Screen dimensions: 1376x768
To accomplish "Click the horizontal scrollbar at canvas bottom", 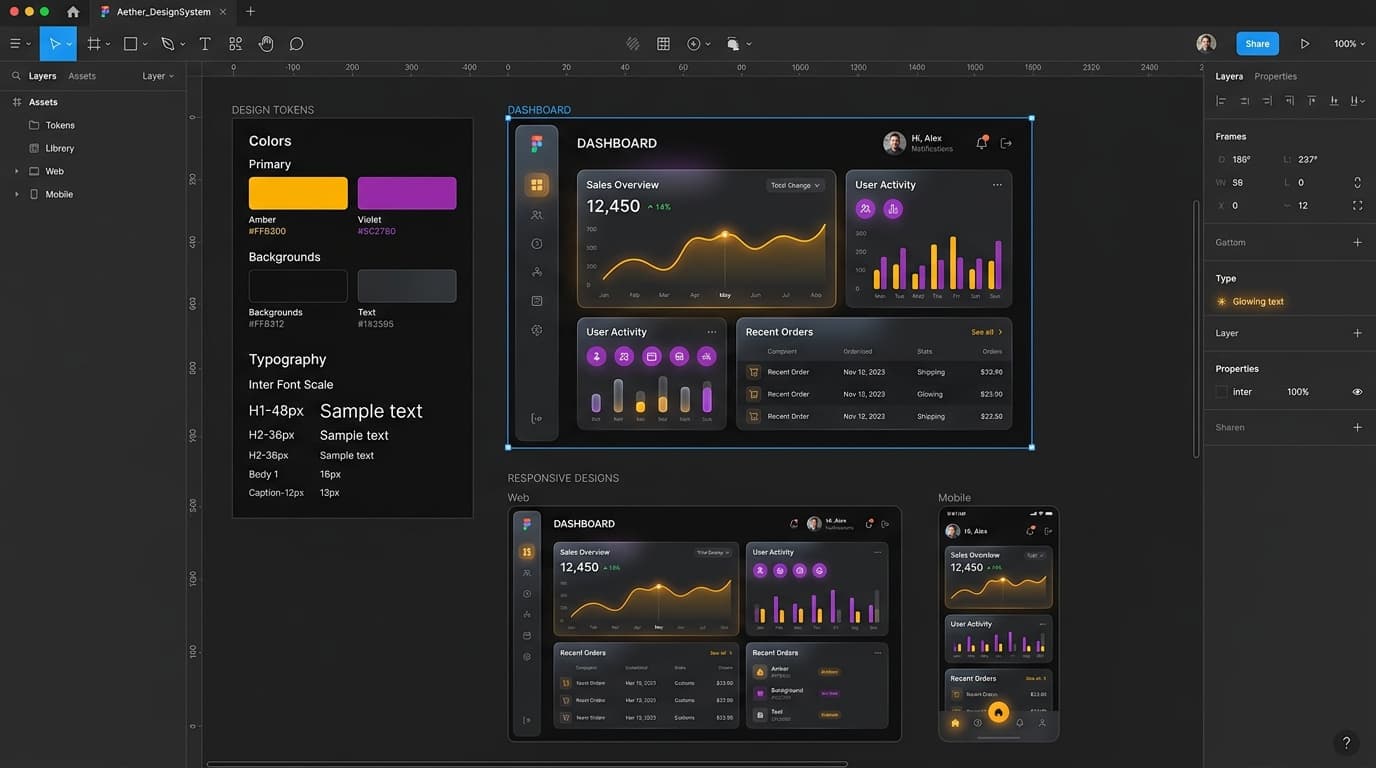I will tap(527, 764).
